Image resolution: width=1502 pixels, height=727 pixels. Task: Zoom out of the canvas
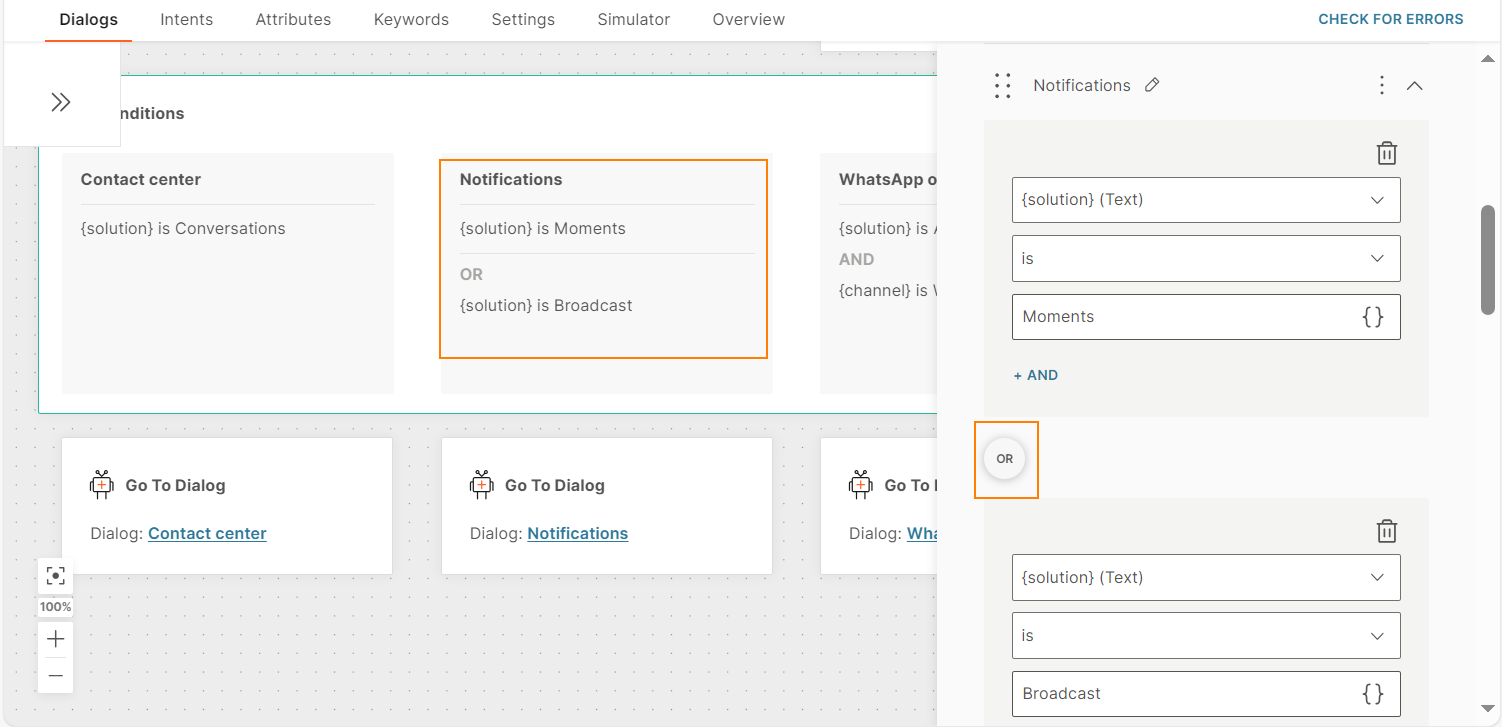tap(56, 675)
